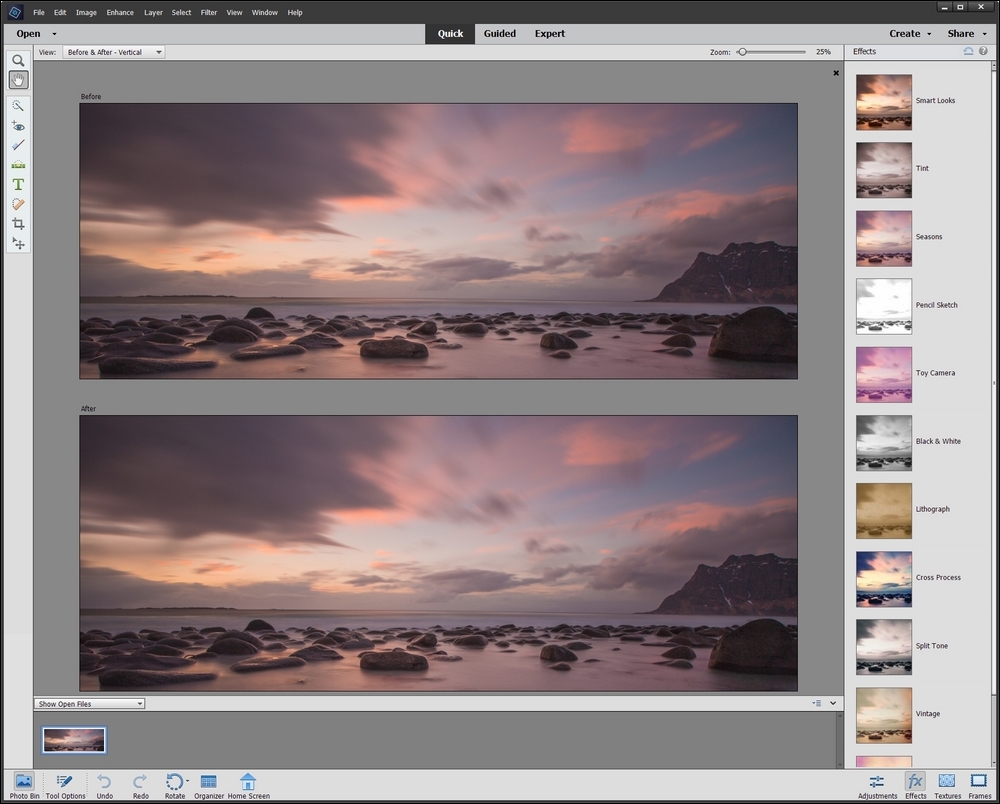
Task: Open the Rotate direction dropdown arrow
Action: [188, 780]
